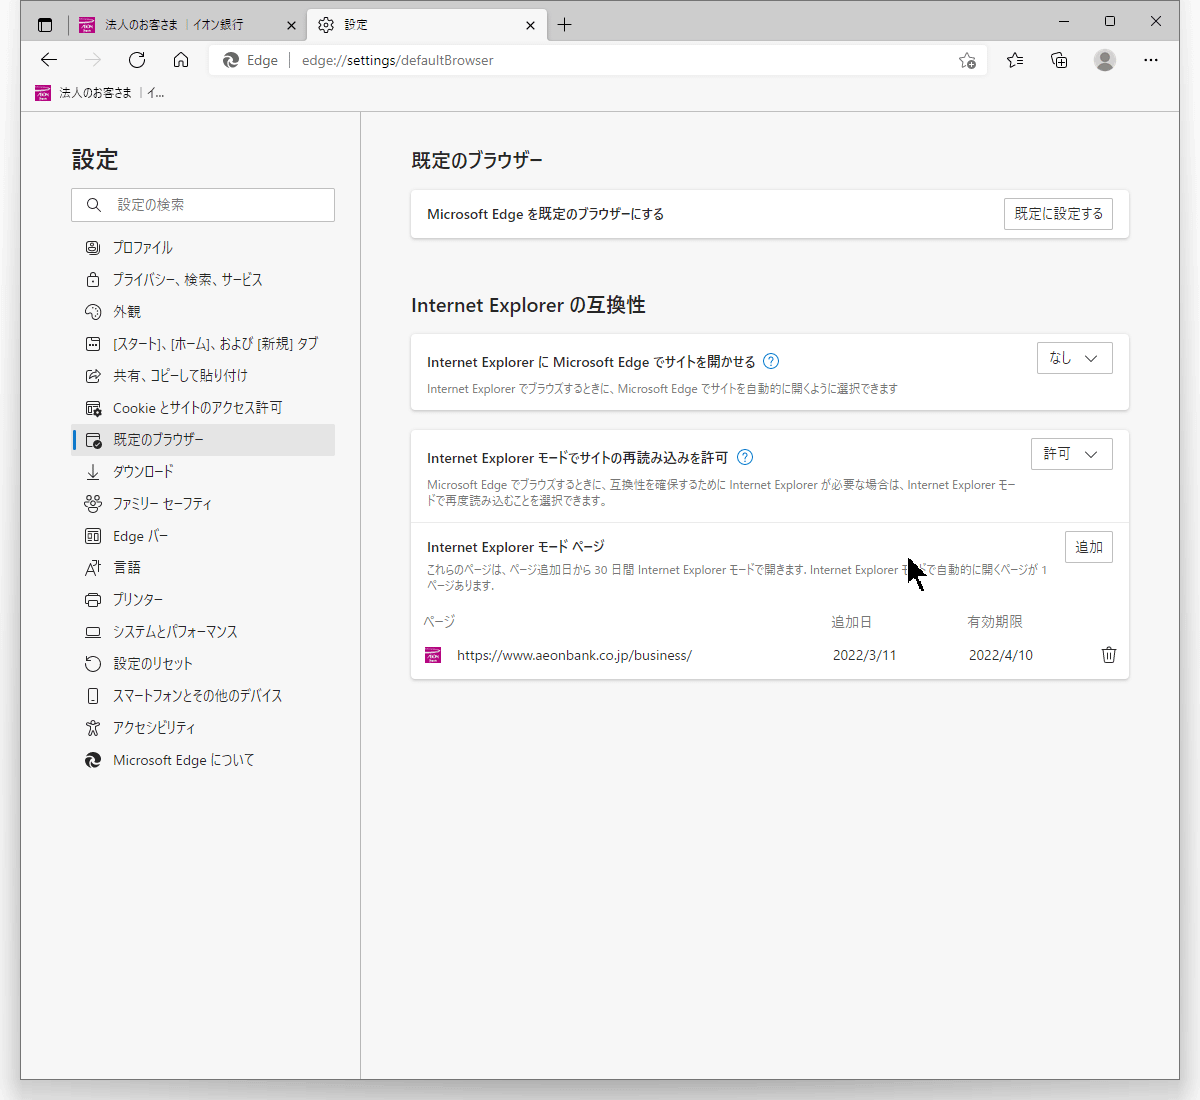The width and height of the screenshot is (1200, 1100).
Task: Click the 追加 button for IE mode pages
Action: (1088, 547)
